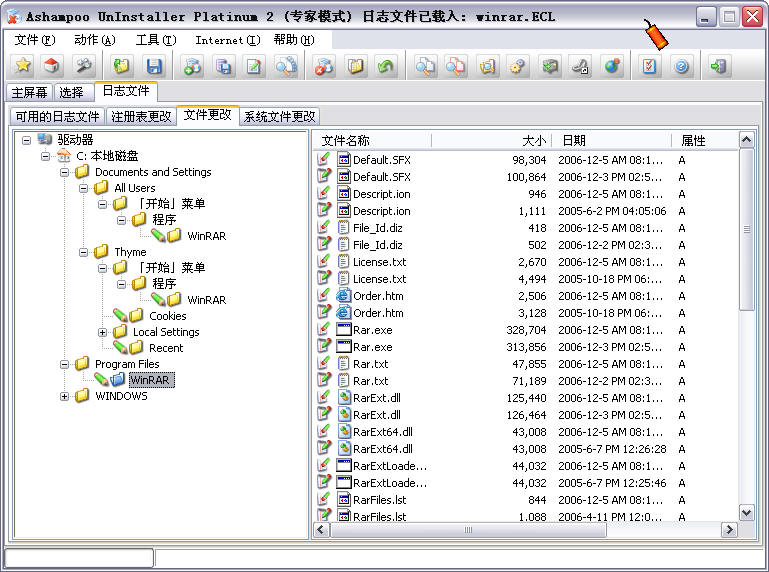The height and width of the screenshot is (572, 769).
Task: Expand the Local Settings tree node
Action: pos(102,332)
